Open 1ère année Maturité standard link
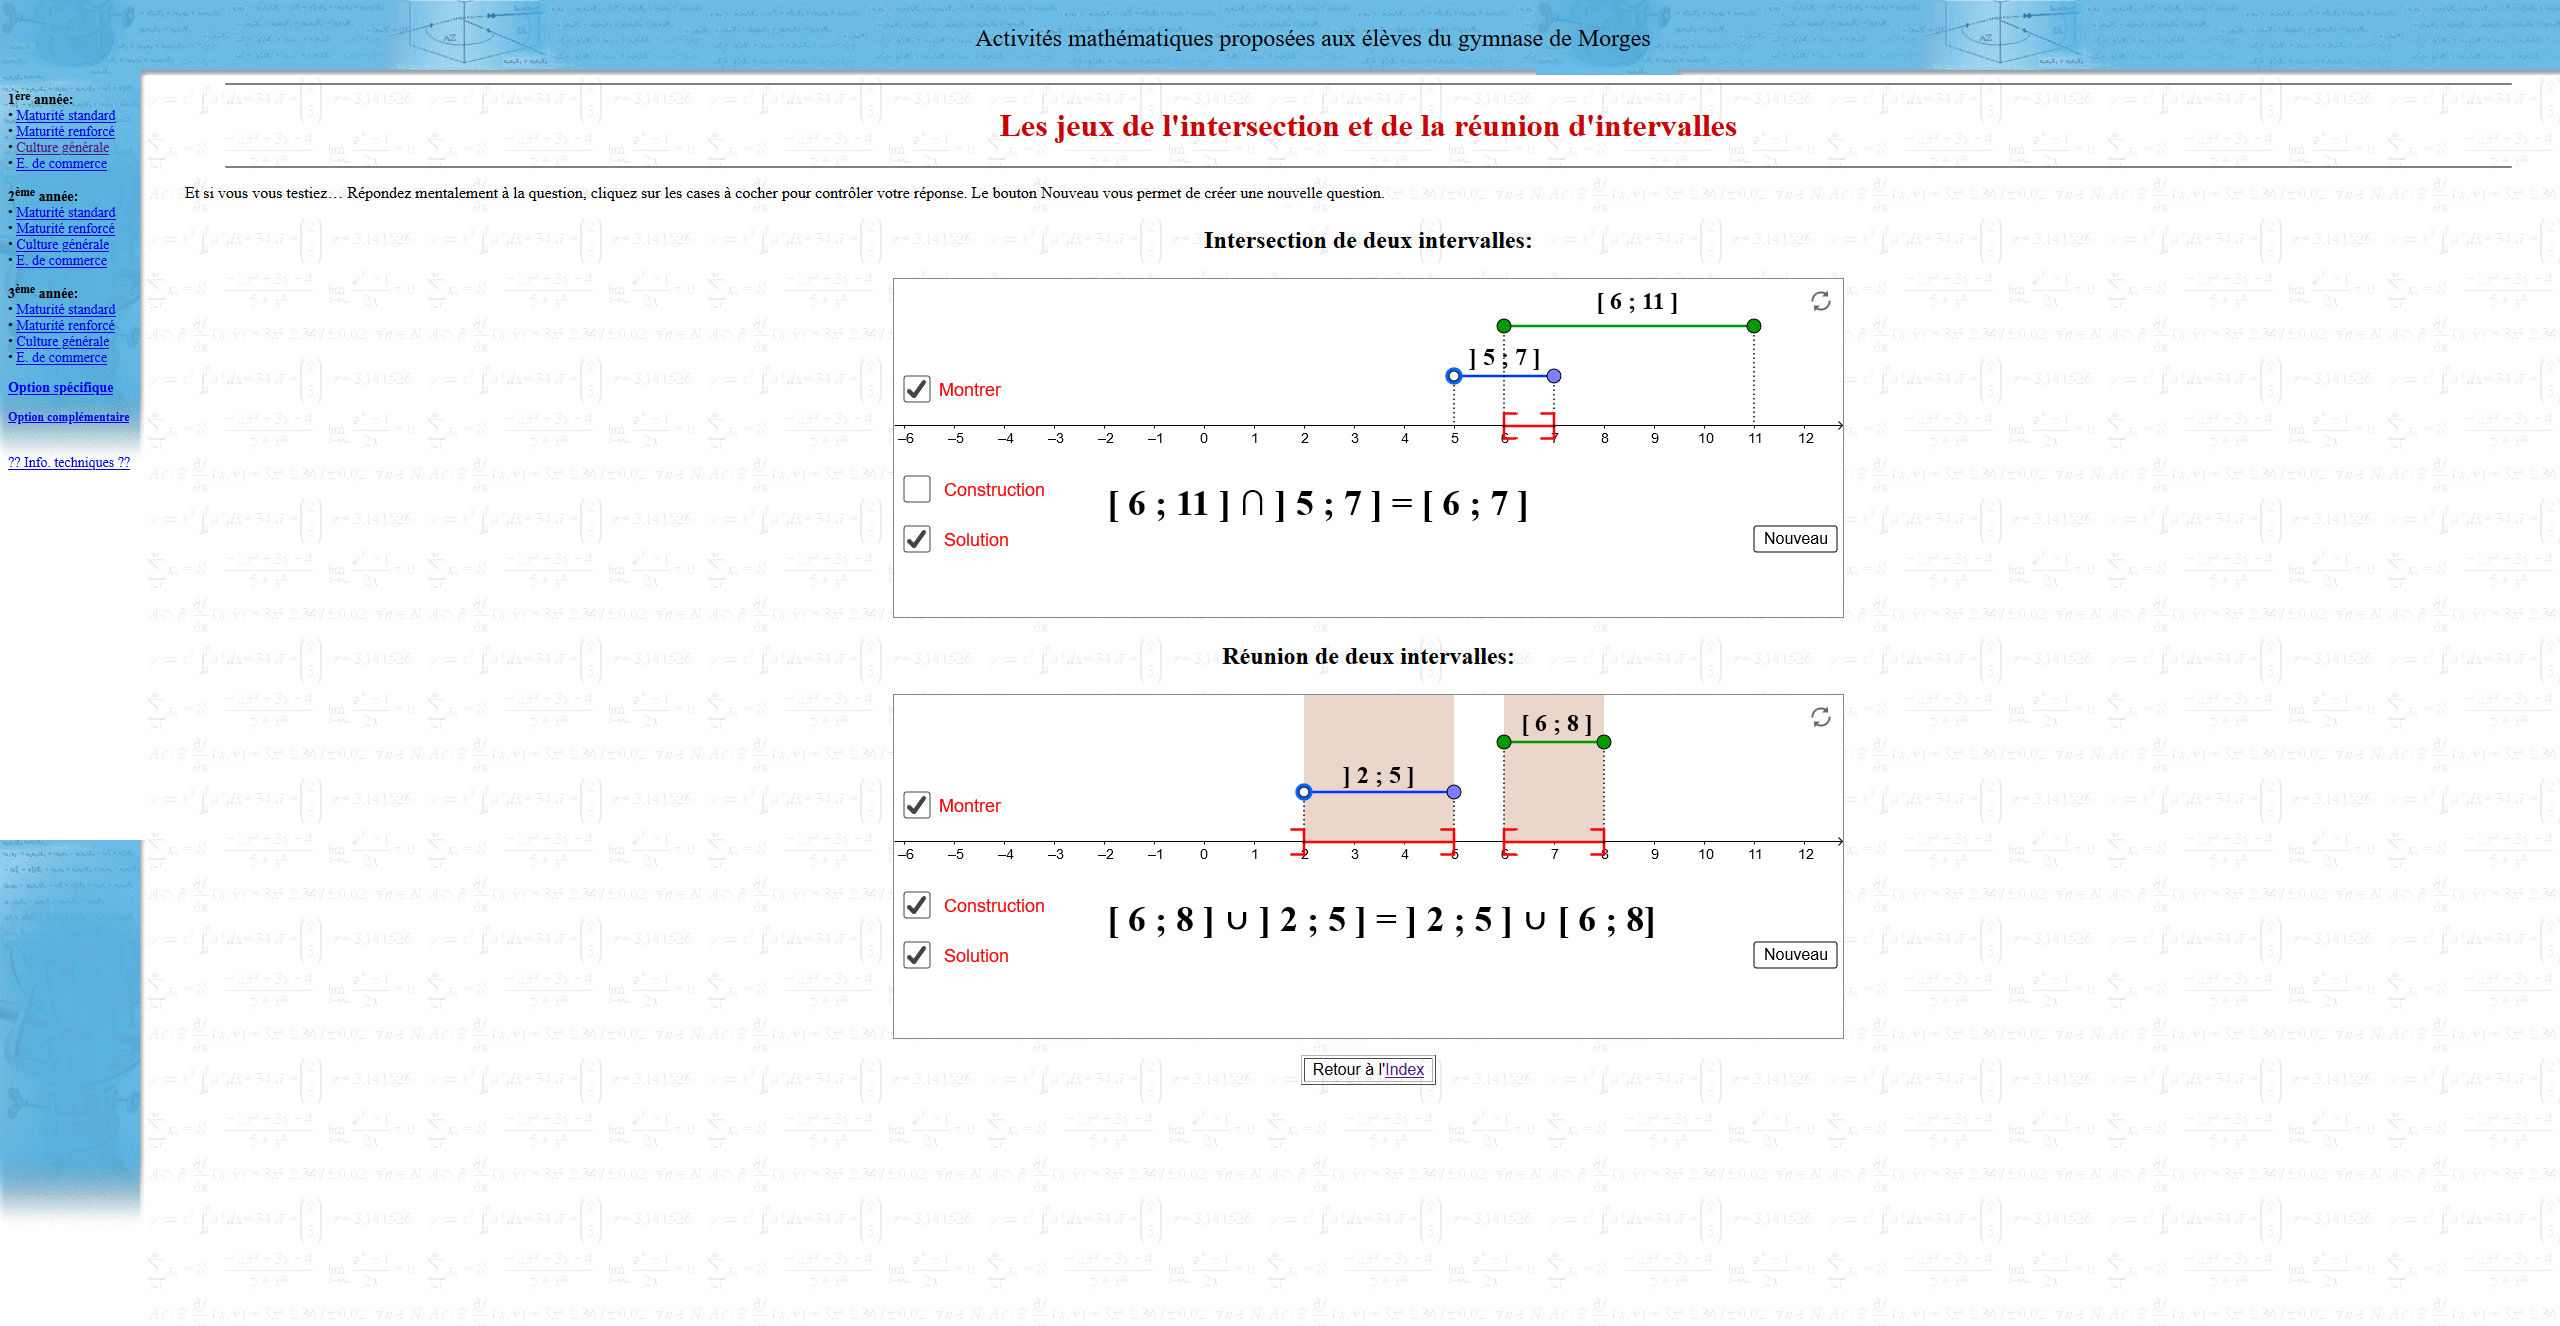The image size is (2560, 1326). coord(65,115)
